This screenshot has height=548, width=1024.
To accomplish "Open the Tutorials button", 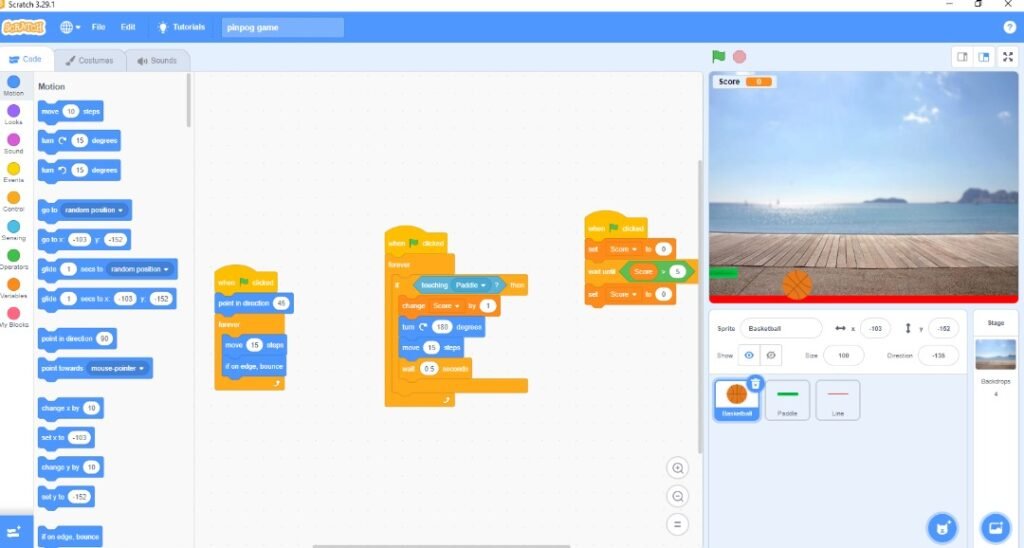I will click(x=181, y=27).
